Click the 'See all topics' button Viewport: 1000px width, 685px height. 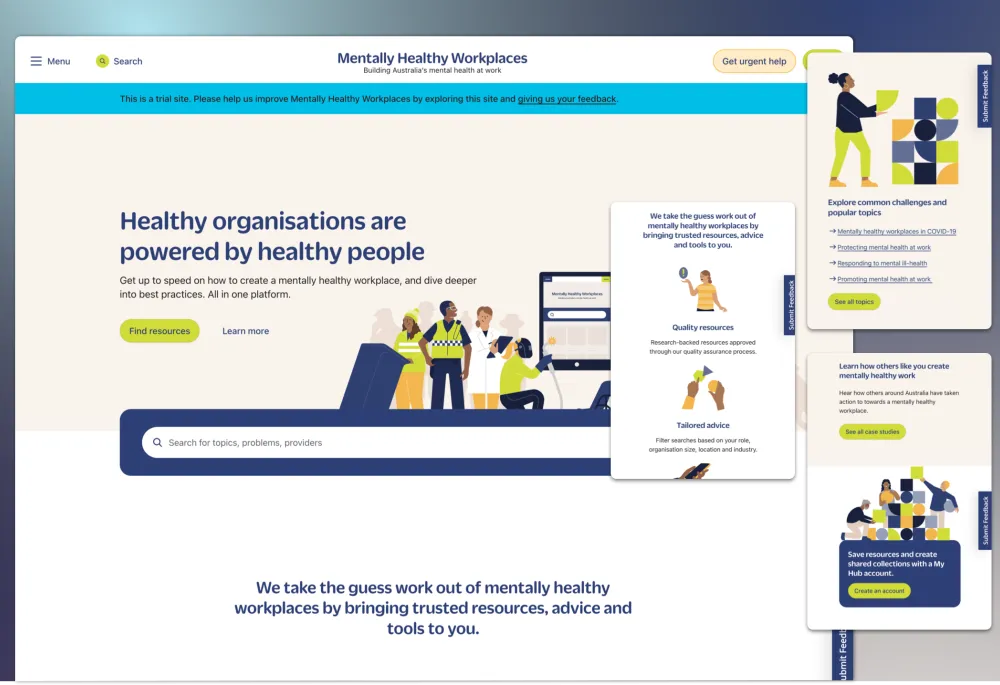854,301
